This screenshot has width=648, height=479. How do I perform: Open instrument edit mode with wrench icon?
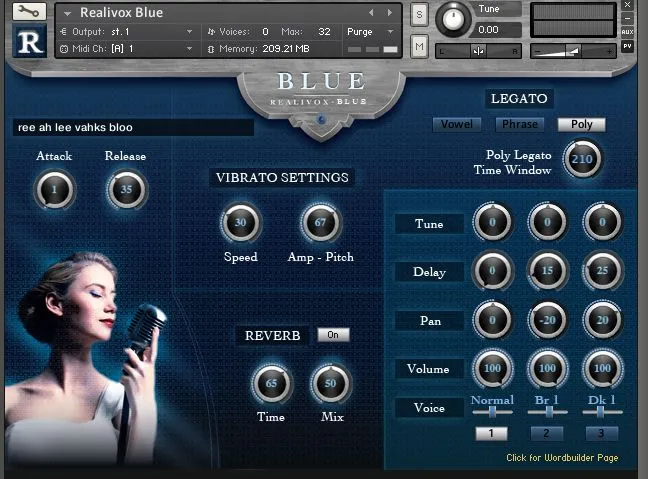pos(28,11)
